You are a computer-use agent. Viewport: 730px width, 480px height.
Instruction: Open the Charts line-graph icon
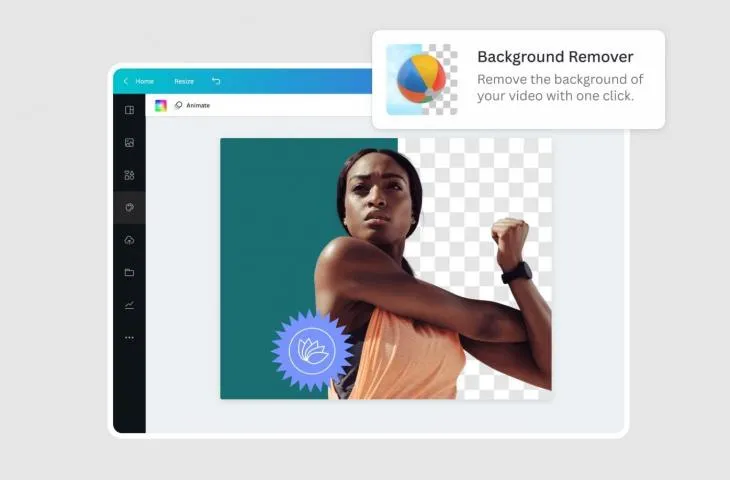(129, 305)
